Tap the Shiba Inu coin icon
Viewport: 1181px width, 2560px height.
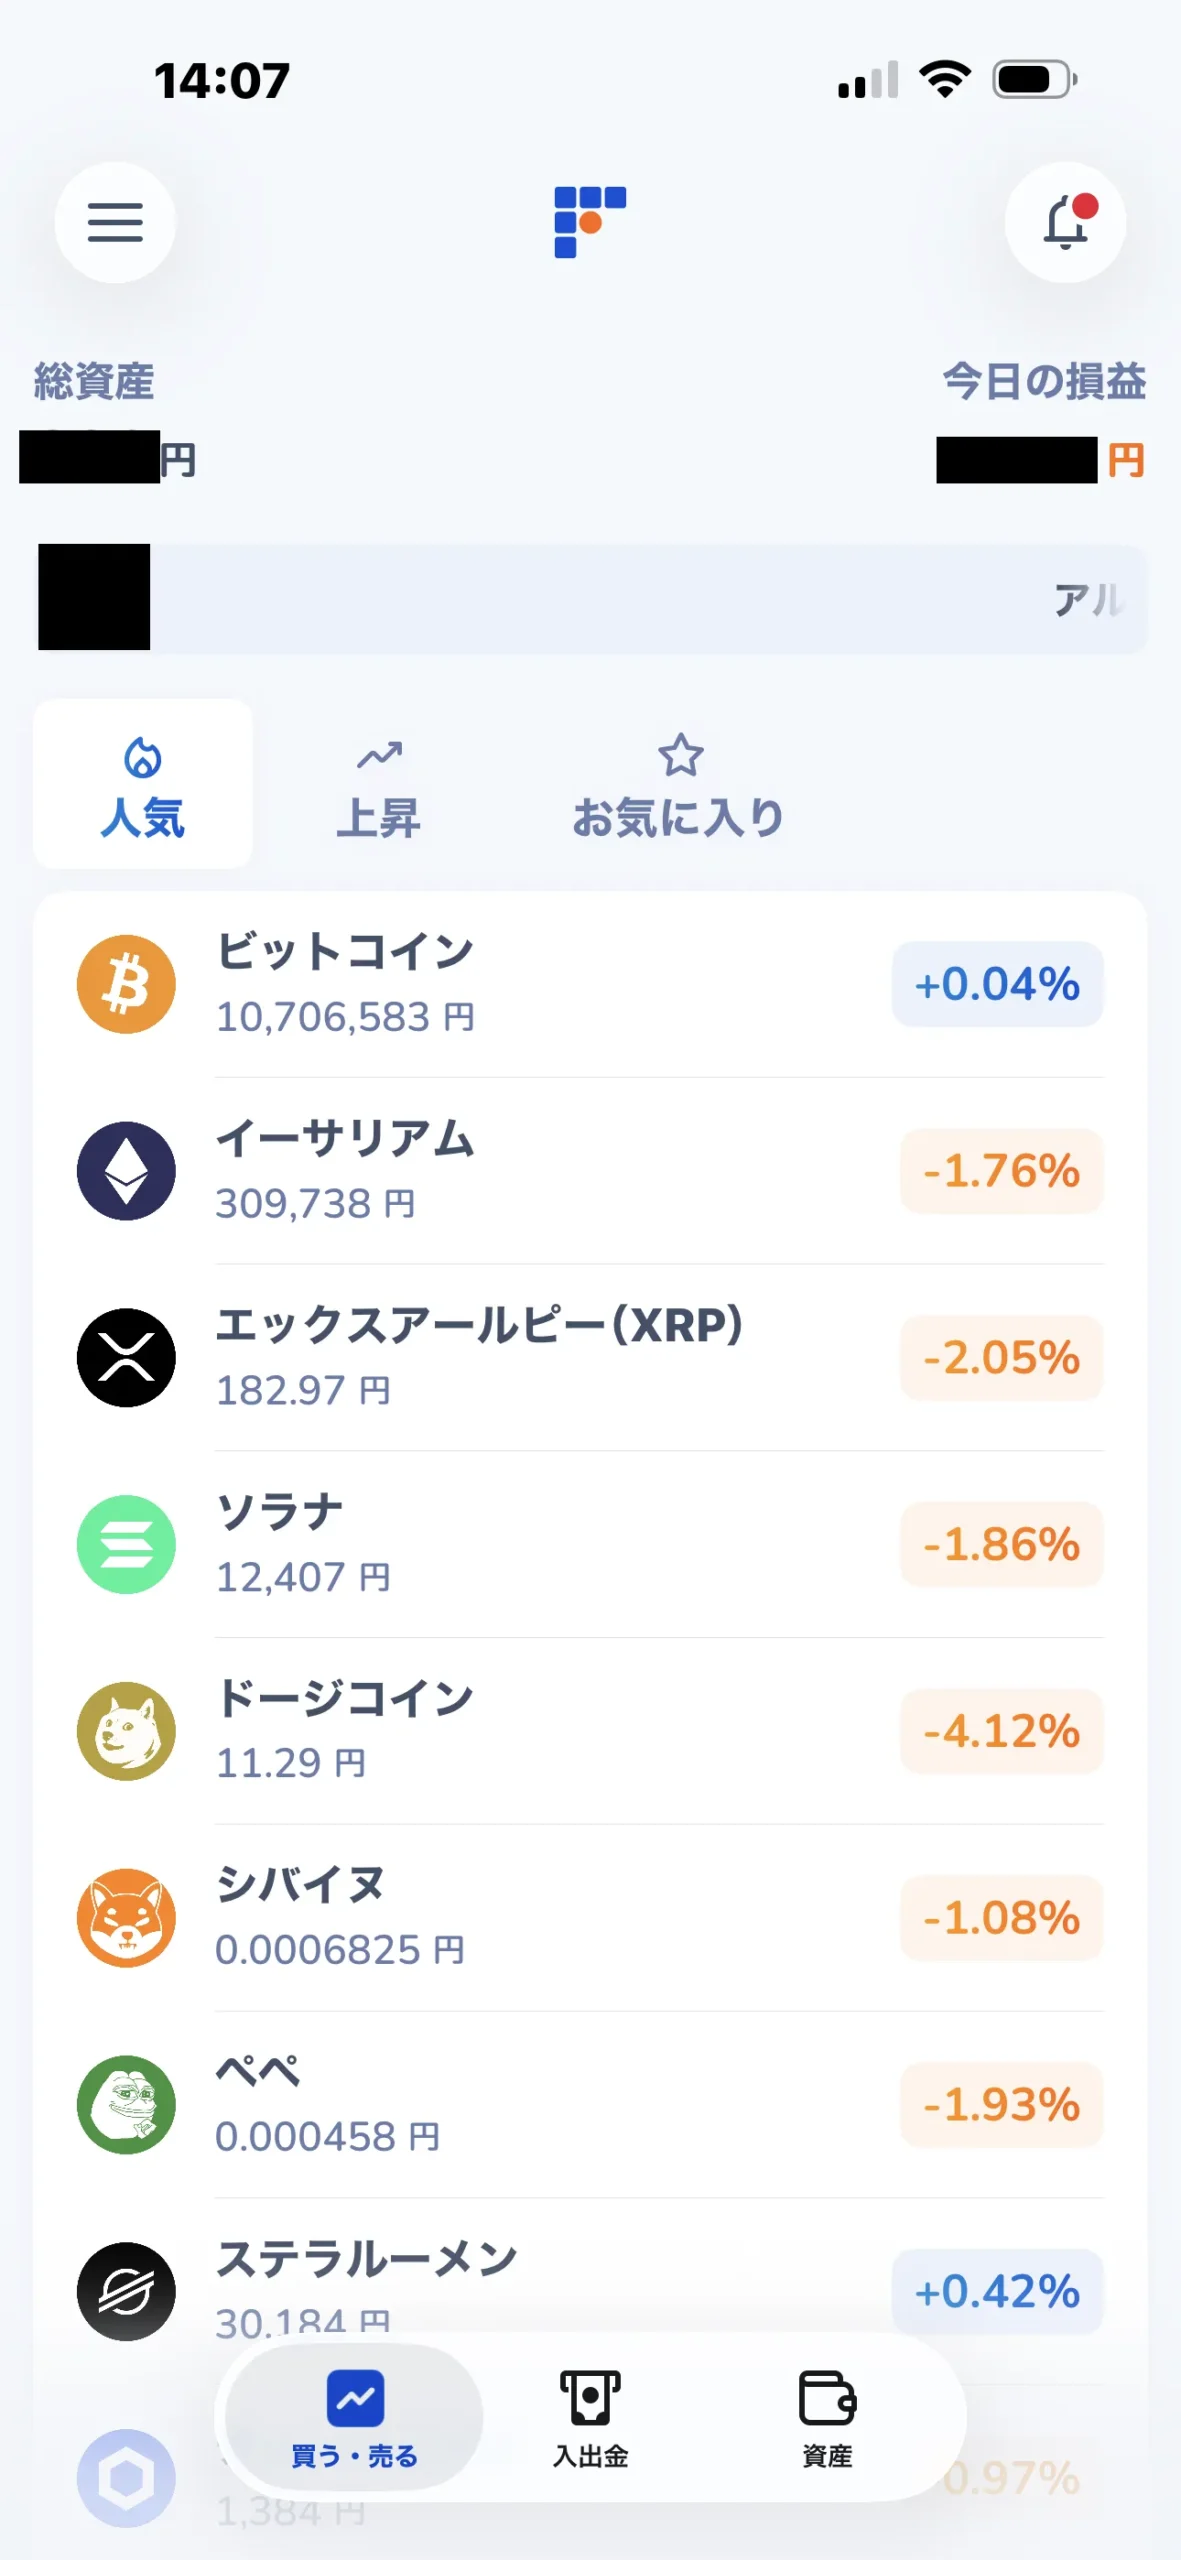126,1918
